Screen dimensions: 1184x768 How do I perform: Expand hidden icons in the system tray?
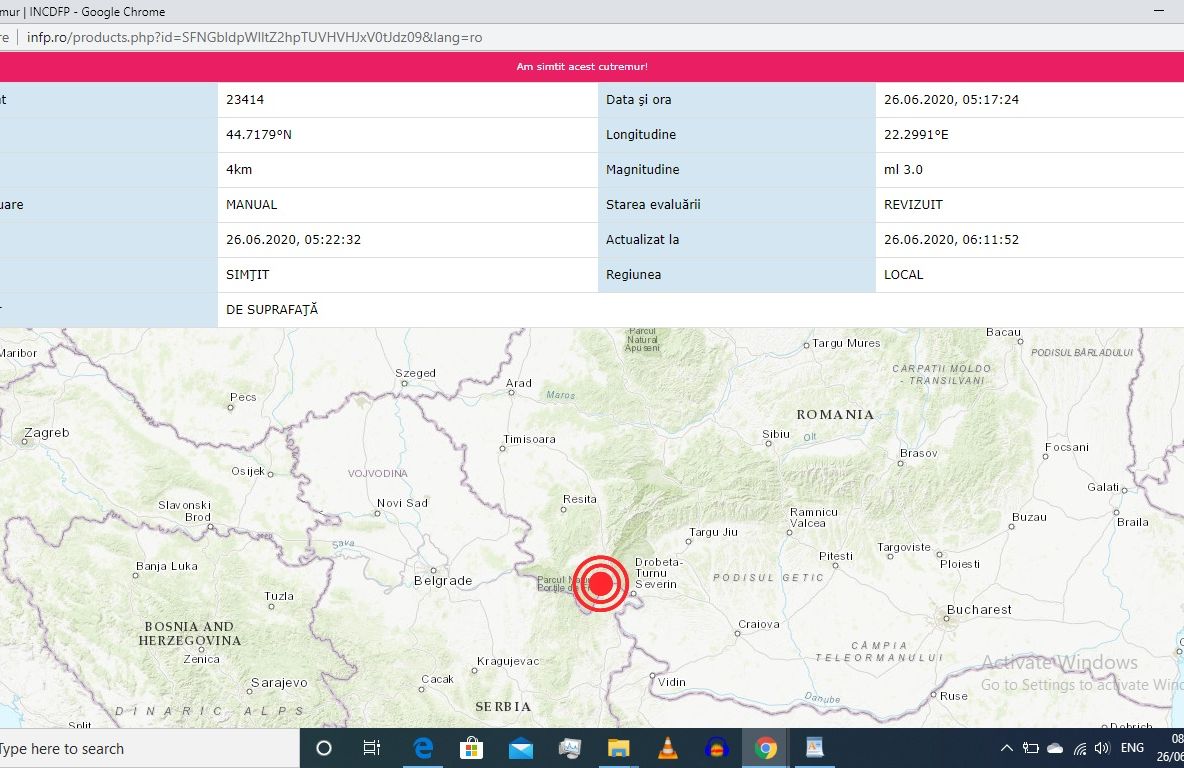(x=1006, y=747)
